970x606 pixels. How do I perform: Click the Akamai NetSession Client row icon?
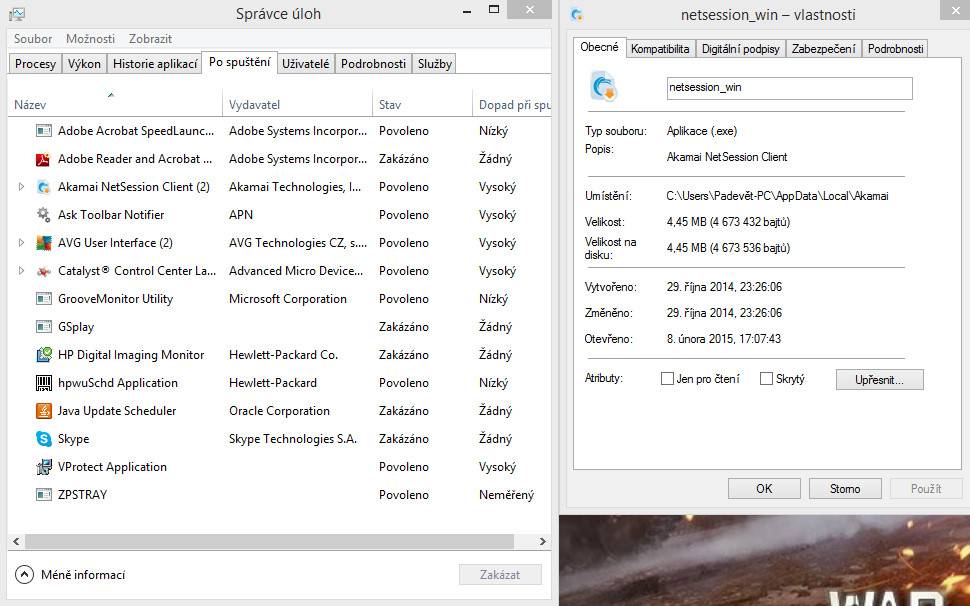(43, 187)
